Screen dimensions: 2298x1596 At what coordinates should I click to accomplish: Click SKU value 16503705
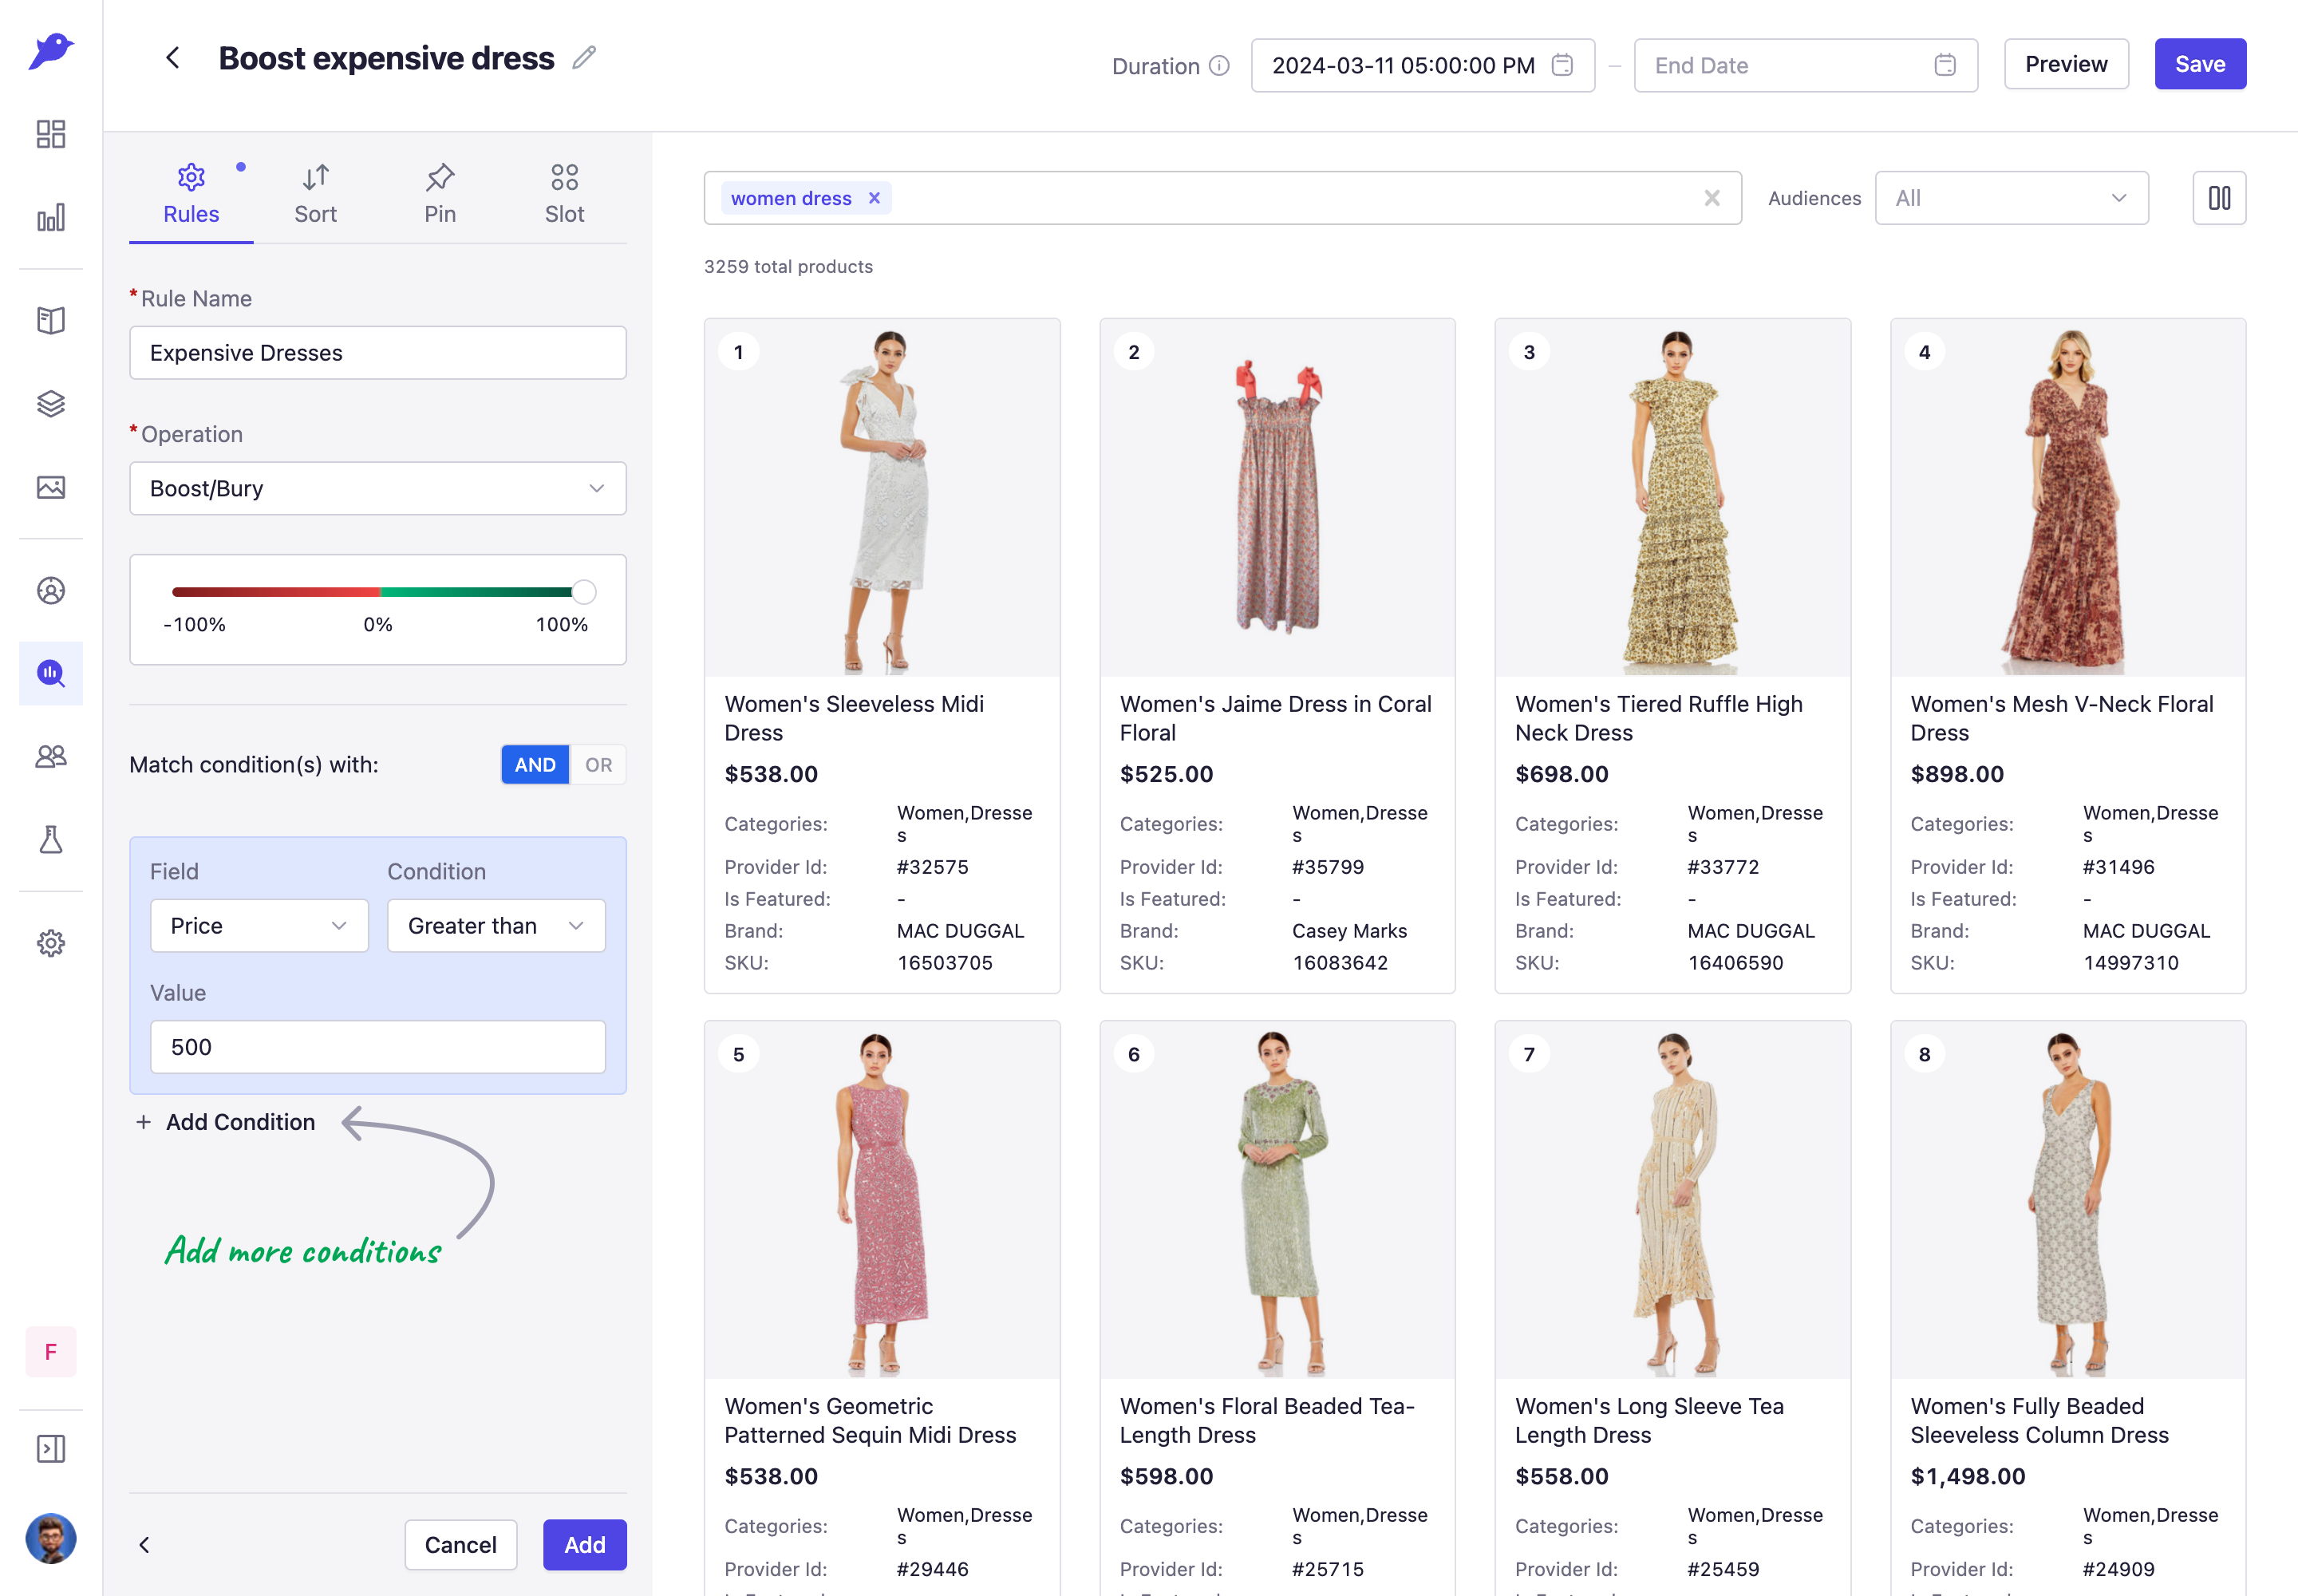pyautogui.click(x=945, y=963)
